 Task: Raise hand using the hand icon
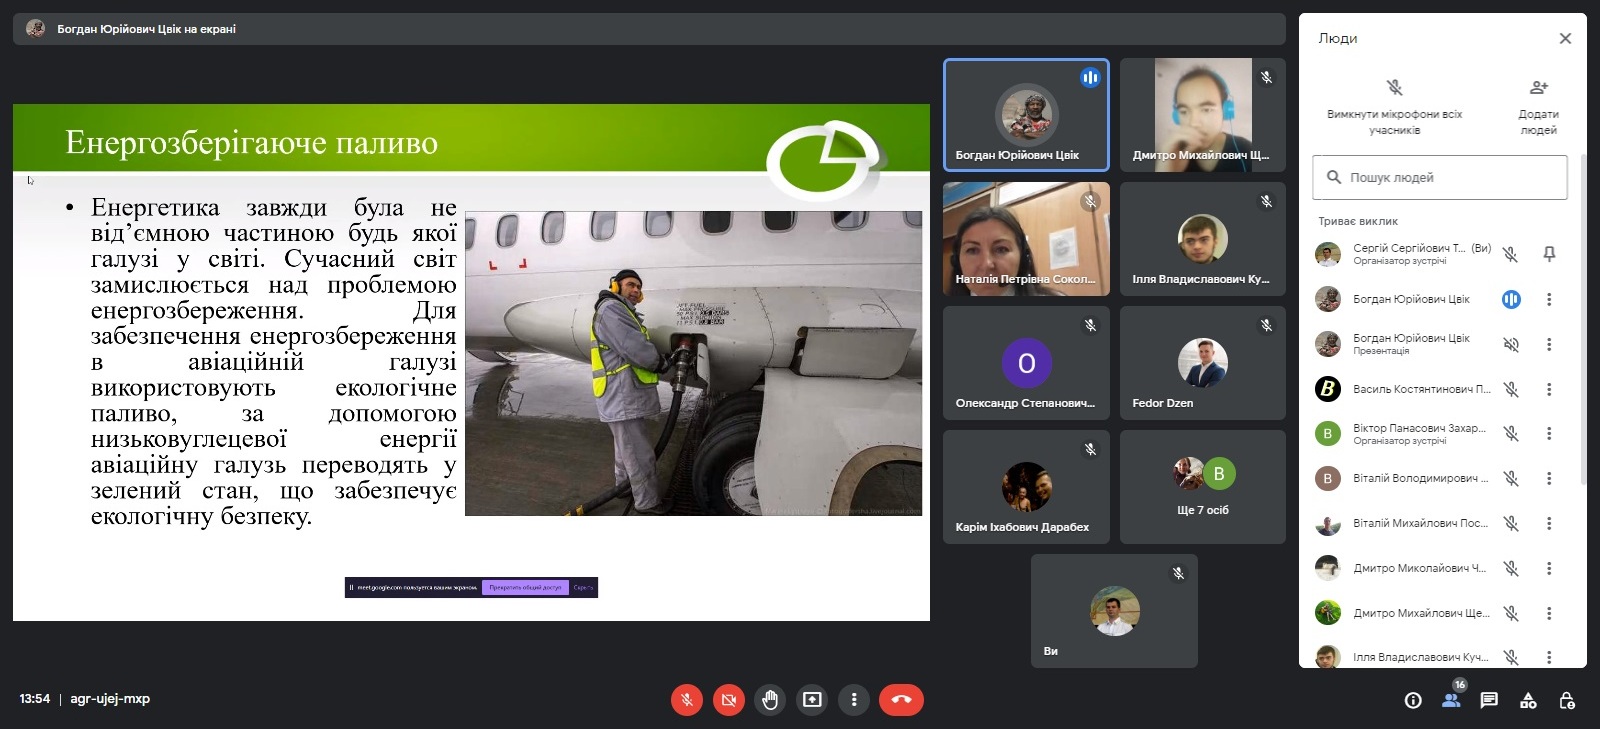click(770, 700)
